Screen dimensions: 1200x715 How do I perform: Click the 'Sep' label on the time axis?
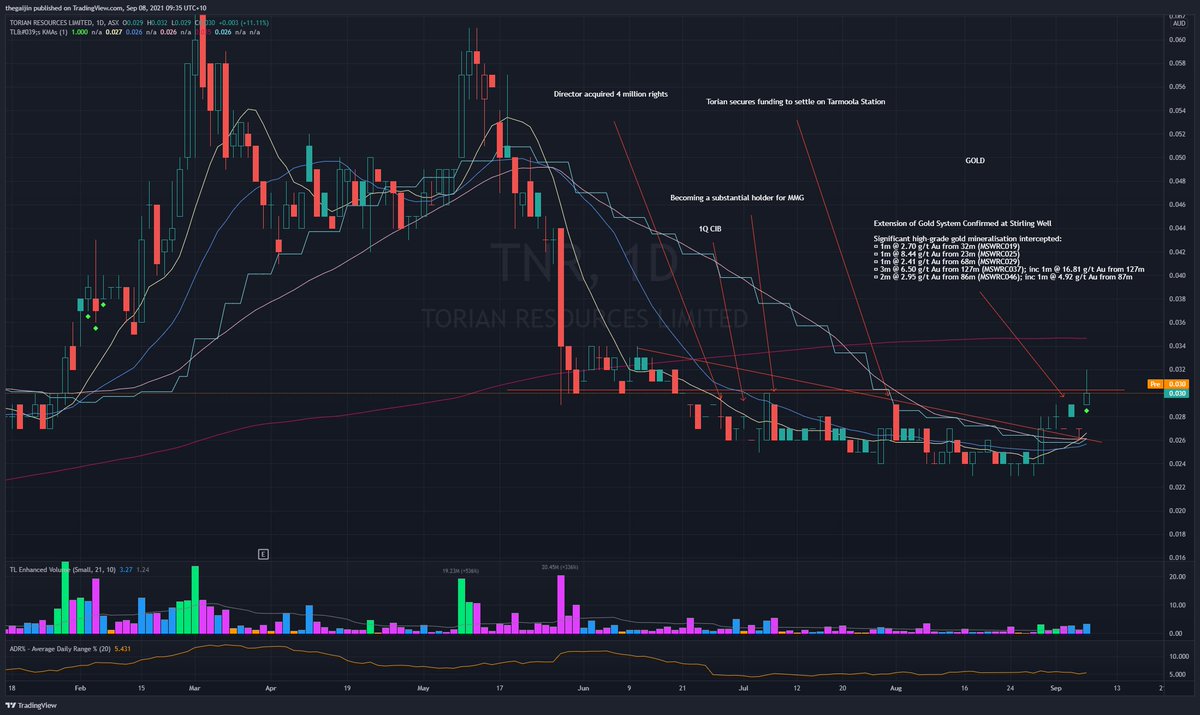pyautogui.click(x=1058, y=689)
